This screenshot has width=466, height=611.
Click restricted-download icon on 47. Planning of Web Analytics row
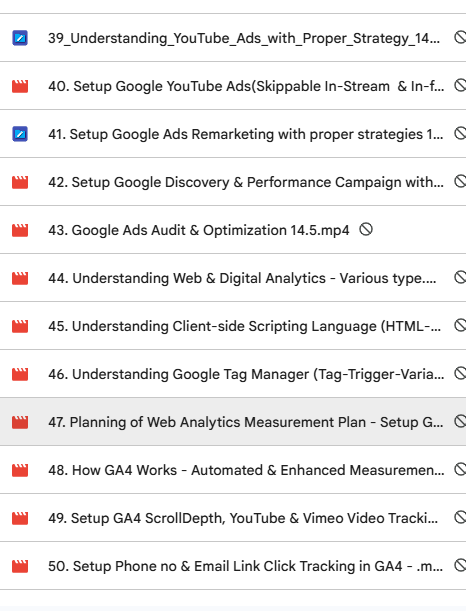pos(461,421)
